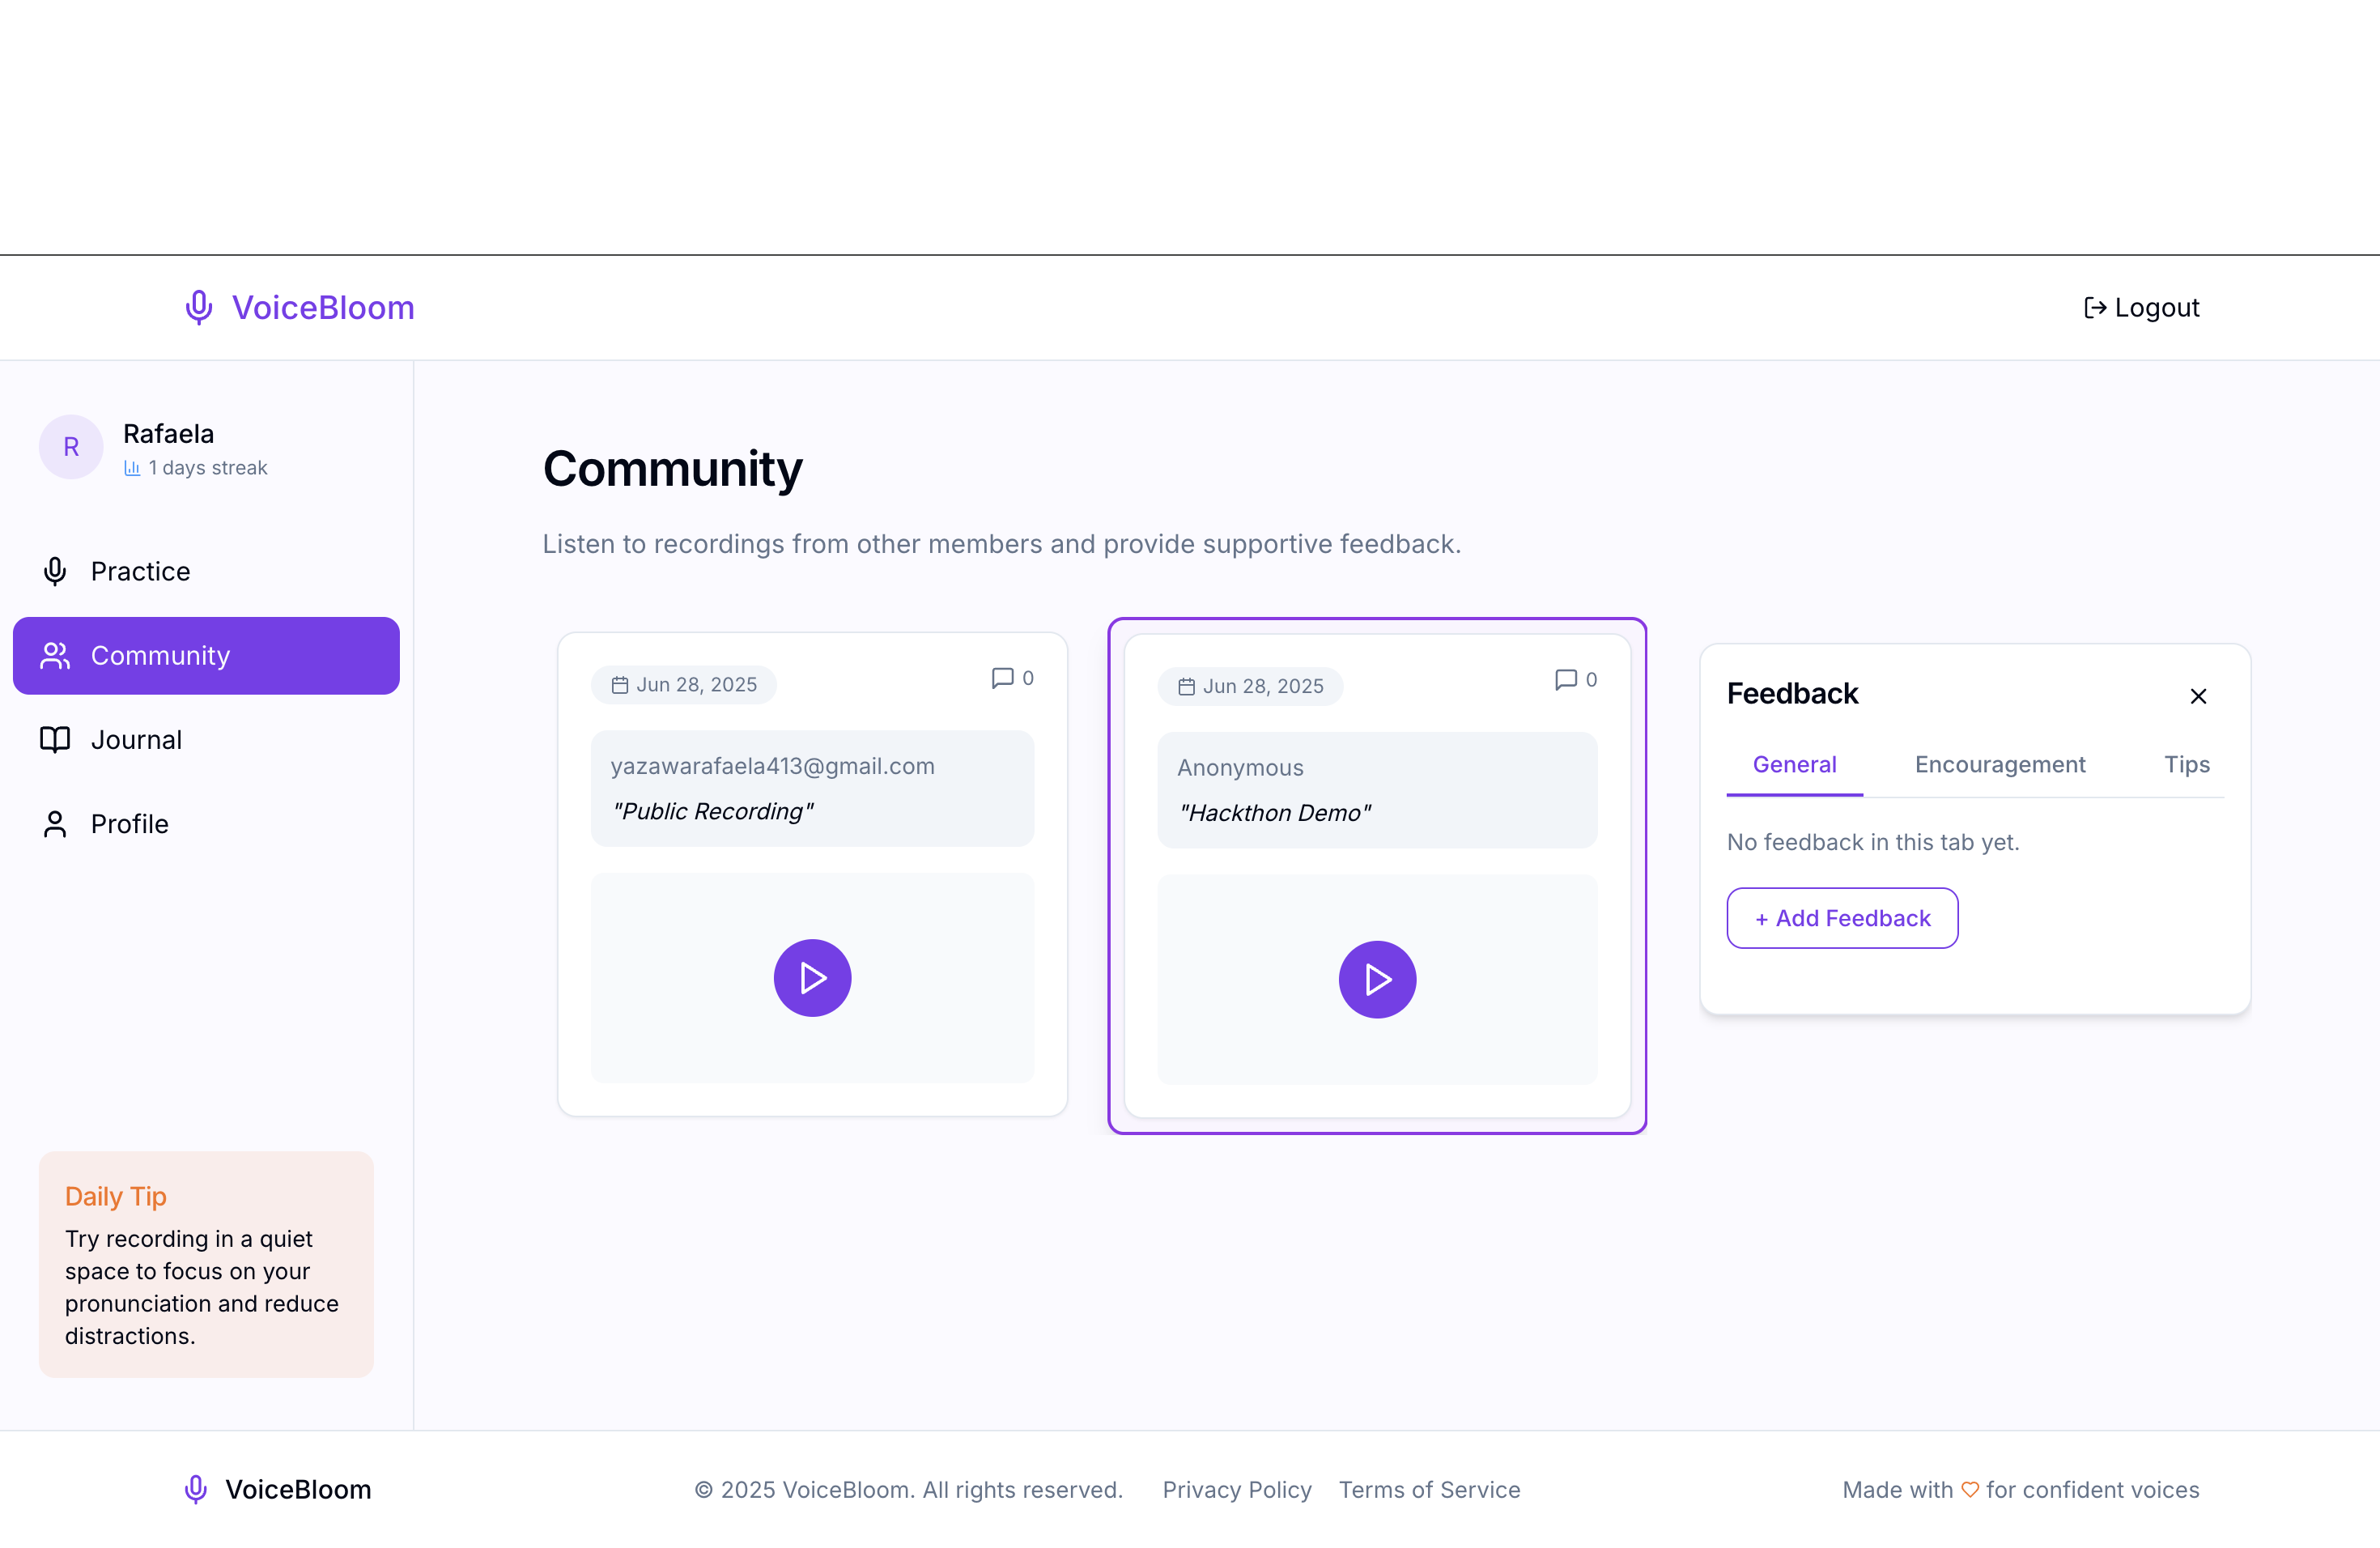Open the Terms of Service link

tap(1429, 1489)
